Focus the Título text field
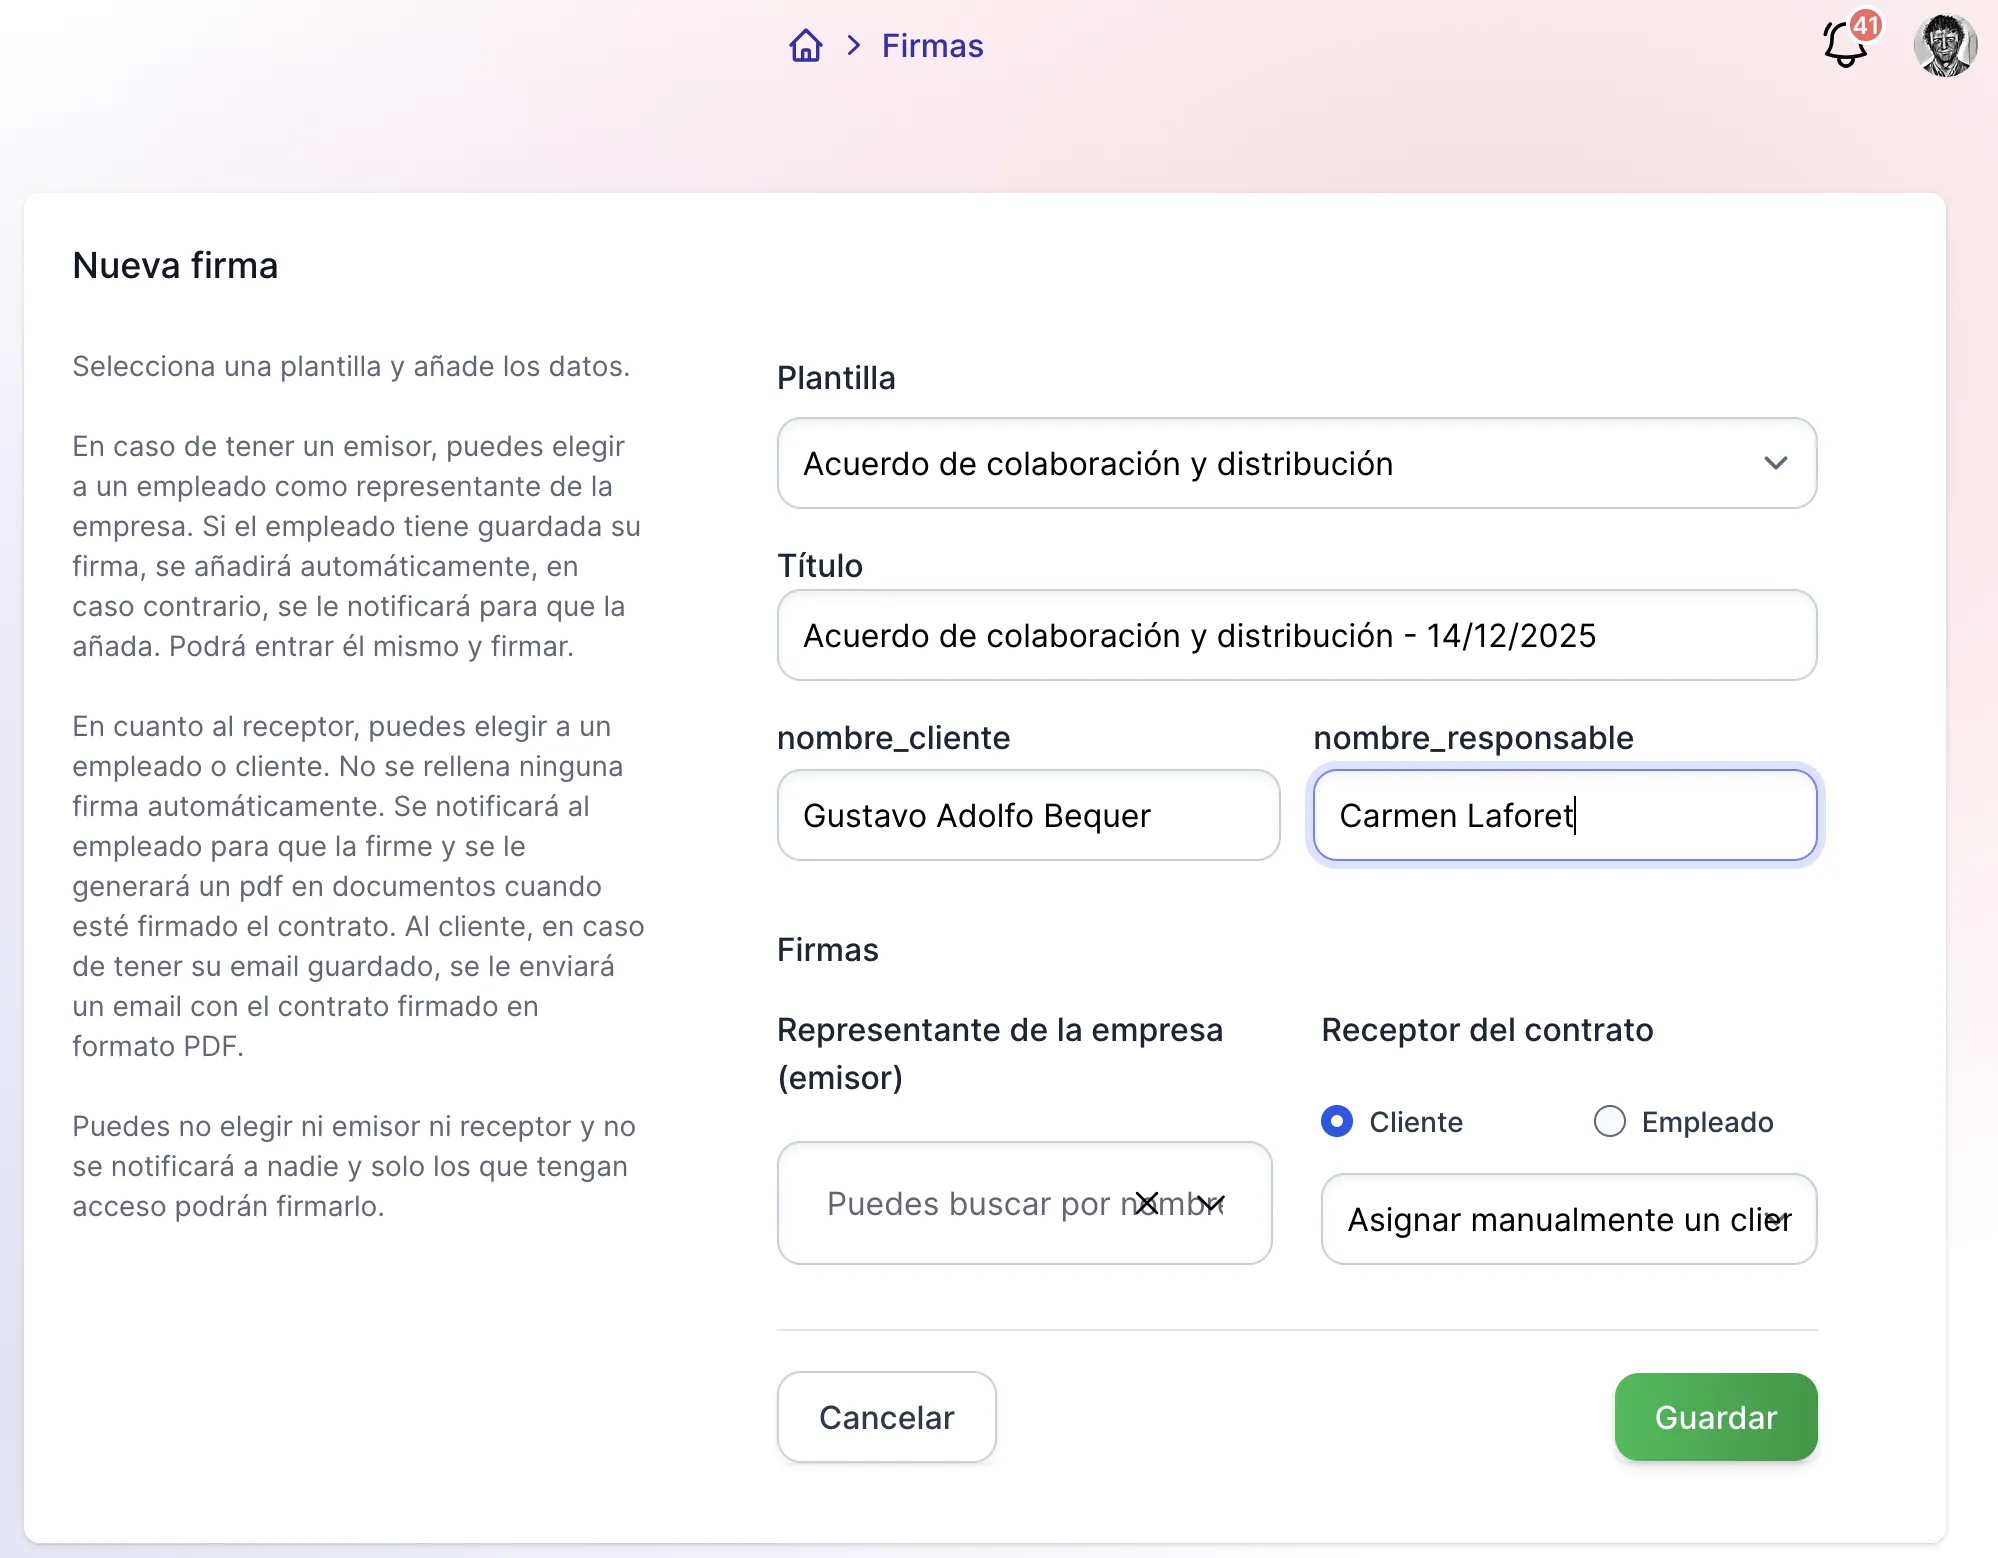The width and height of the screenshot is (1998, 1558). pyautogui.click(x=1296, y=635)
